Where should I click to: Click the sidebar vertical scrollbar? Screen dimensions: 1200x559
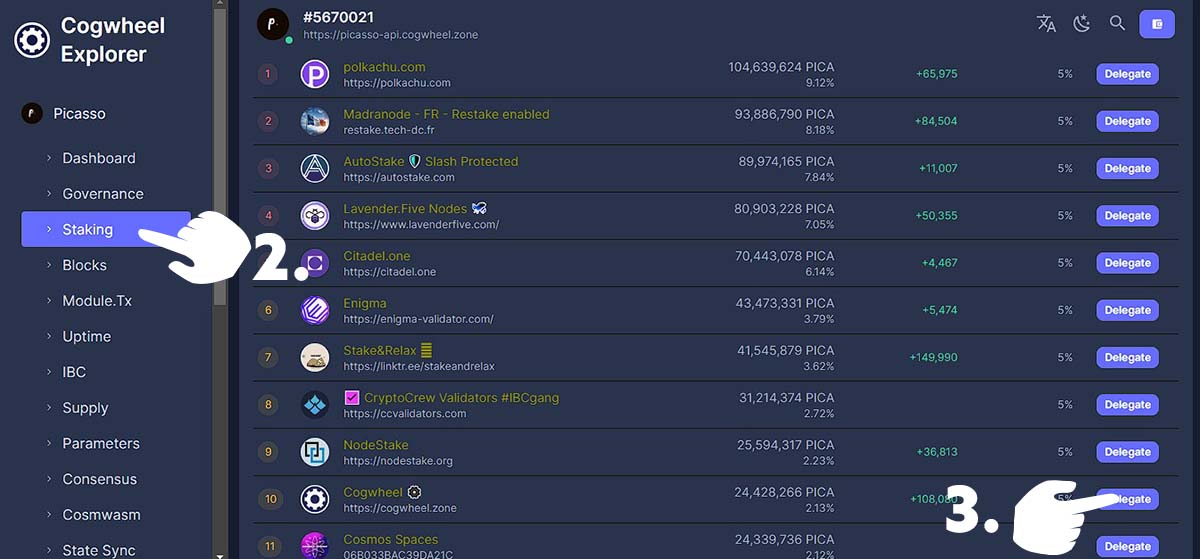pos(220,150)
